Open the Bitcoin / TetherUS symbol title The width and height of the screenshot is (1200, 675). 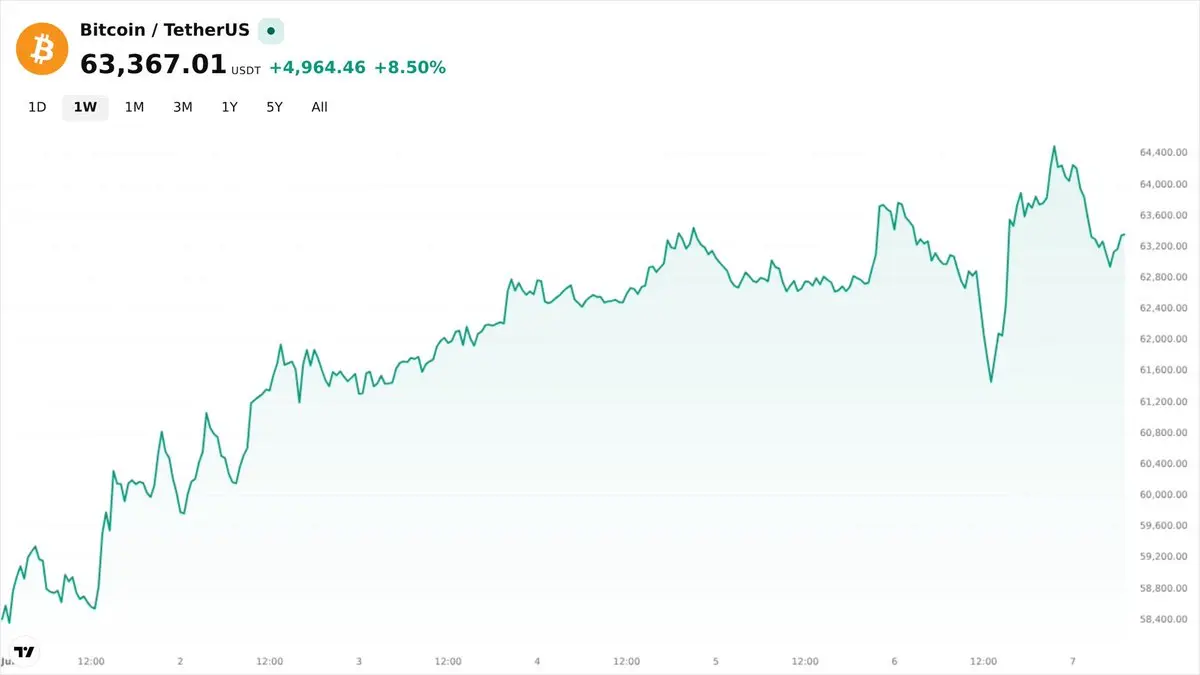pos(165,30)
